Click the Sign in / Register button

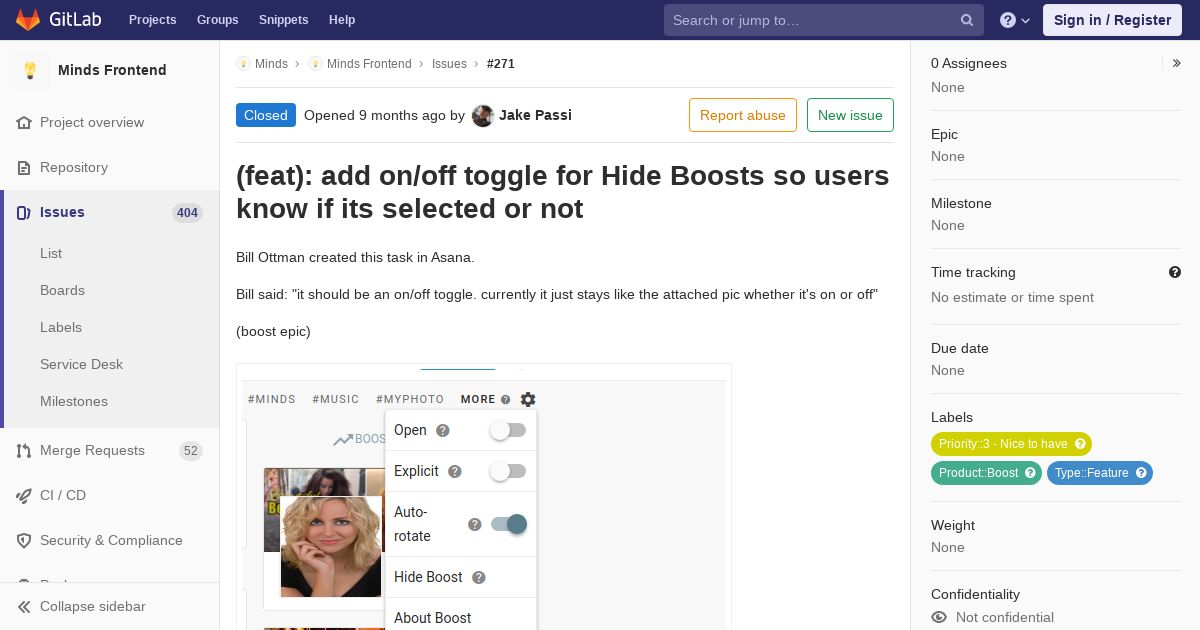pyautogui.click(x=1112, y=20)
